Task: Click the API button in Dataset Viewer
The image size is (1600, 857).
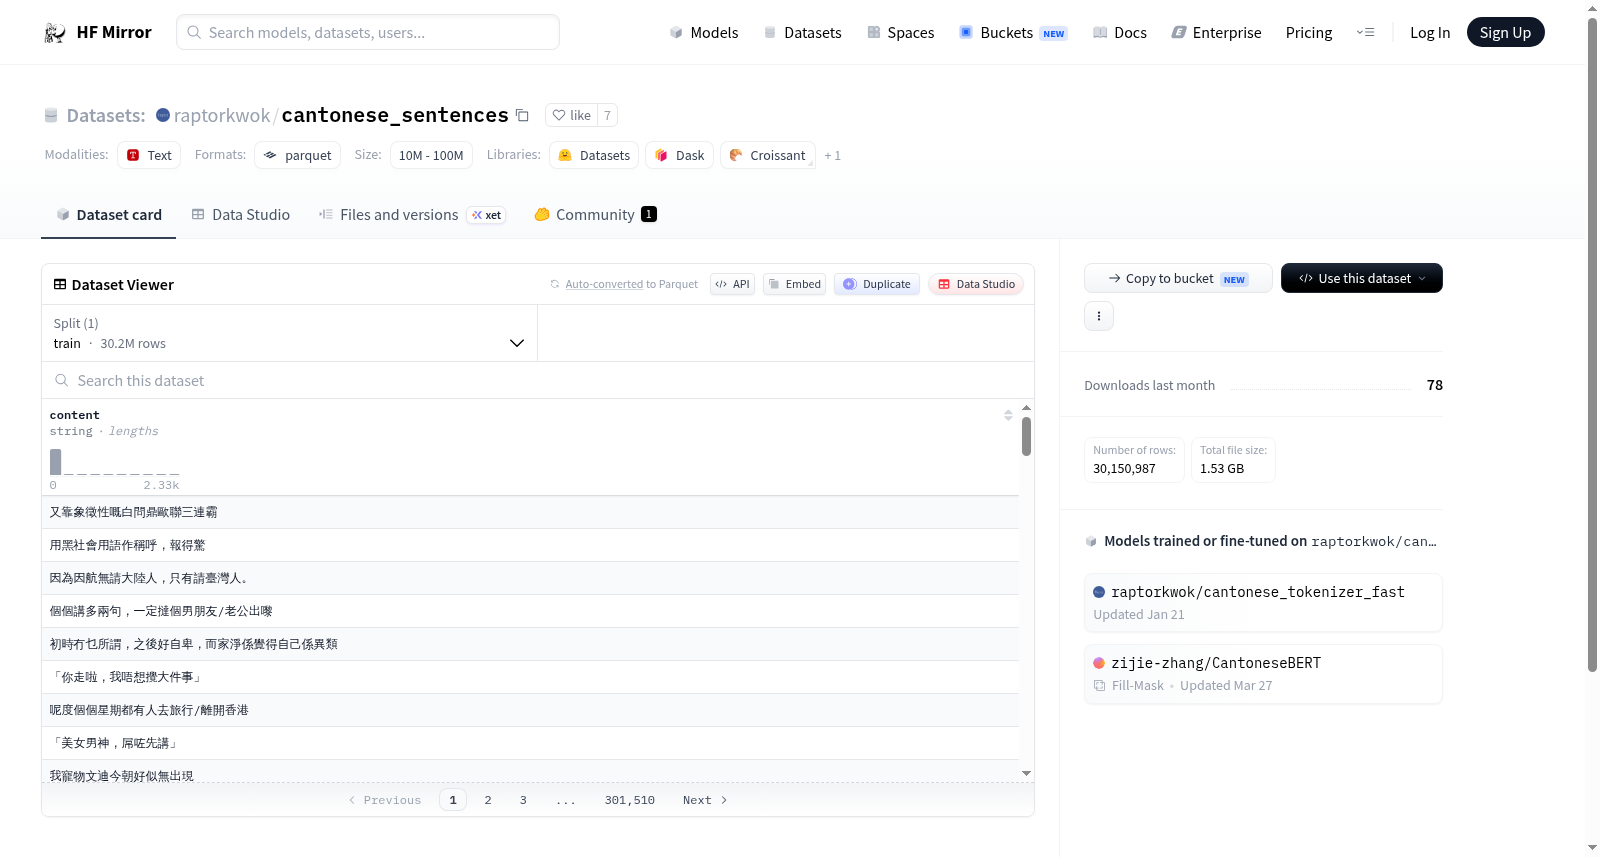Action: [x=732, y=285]
